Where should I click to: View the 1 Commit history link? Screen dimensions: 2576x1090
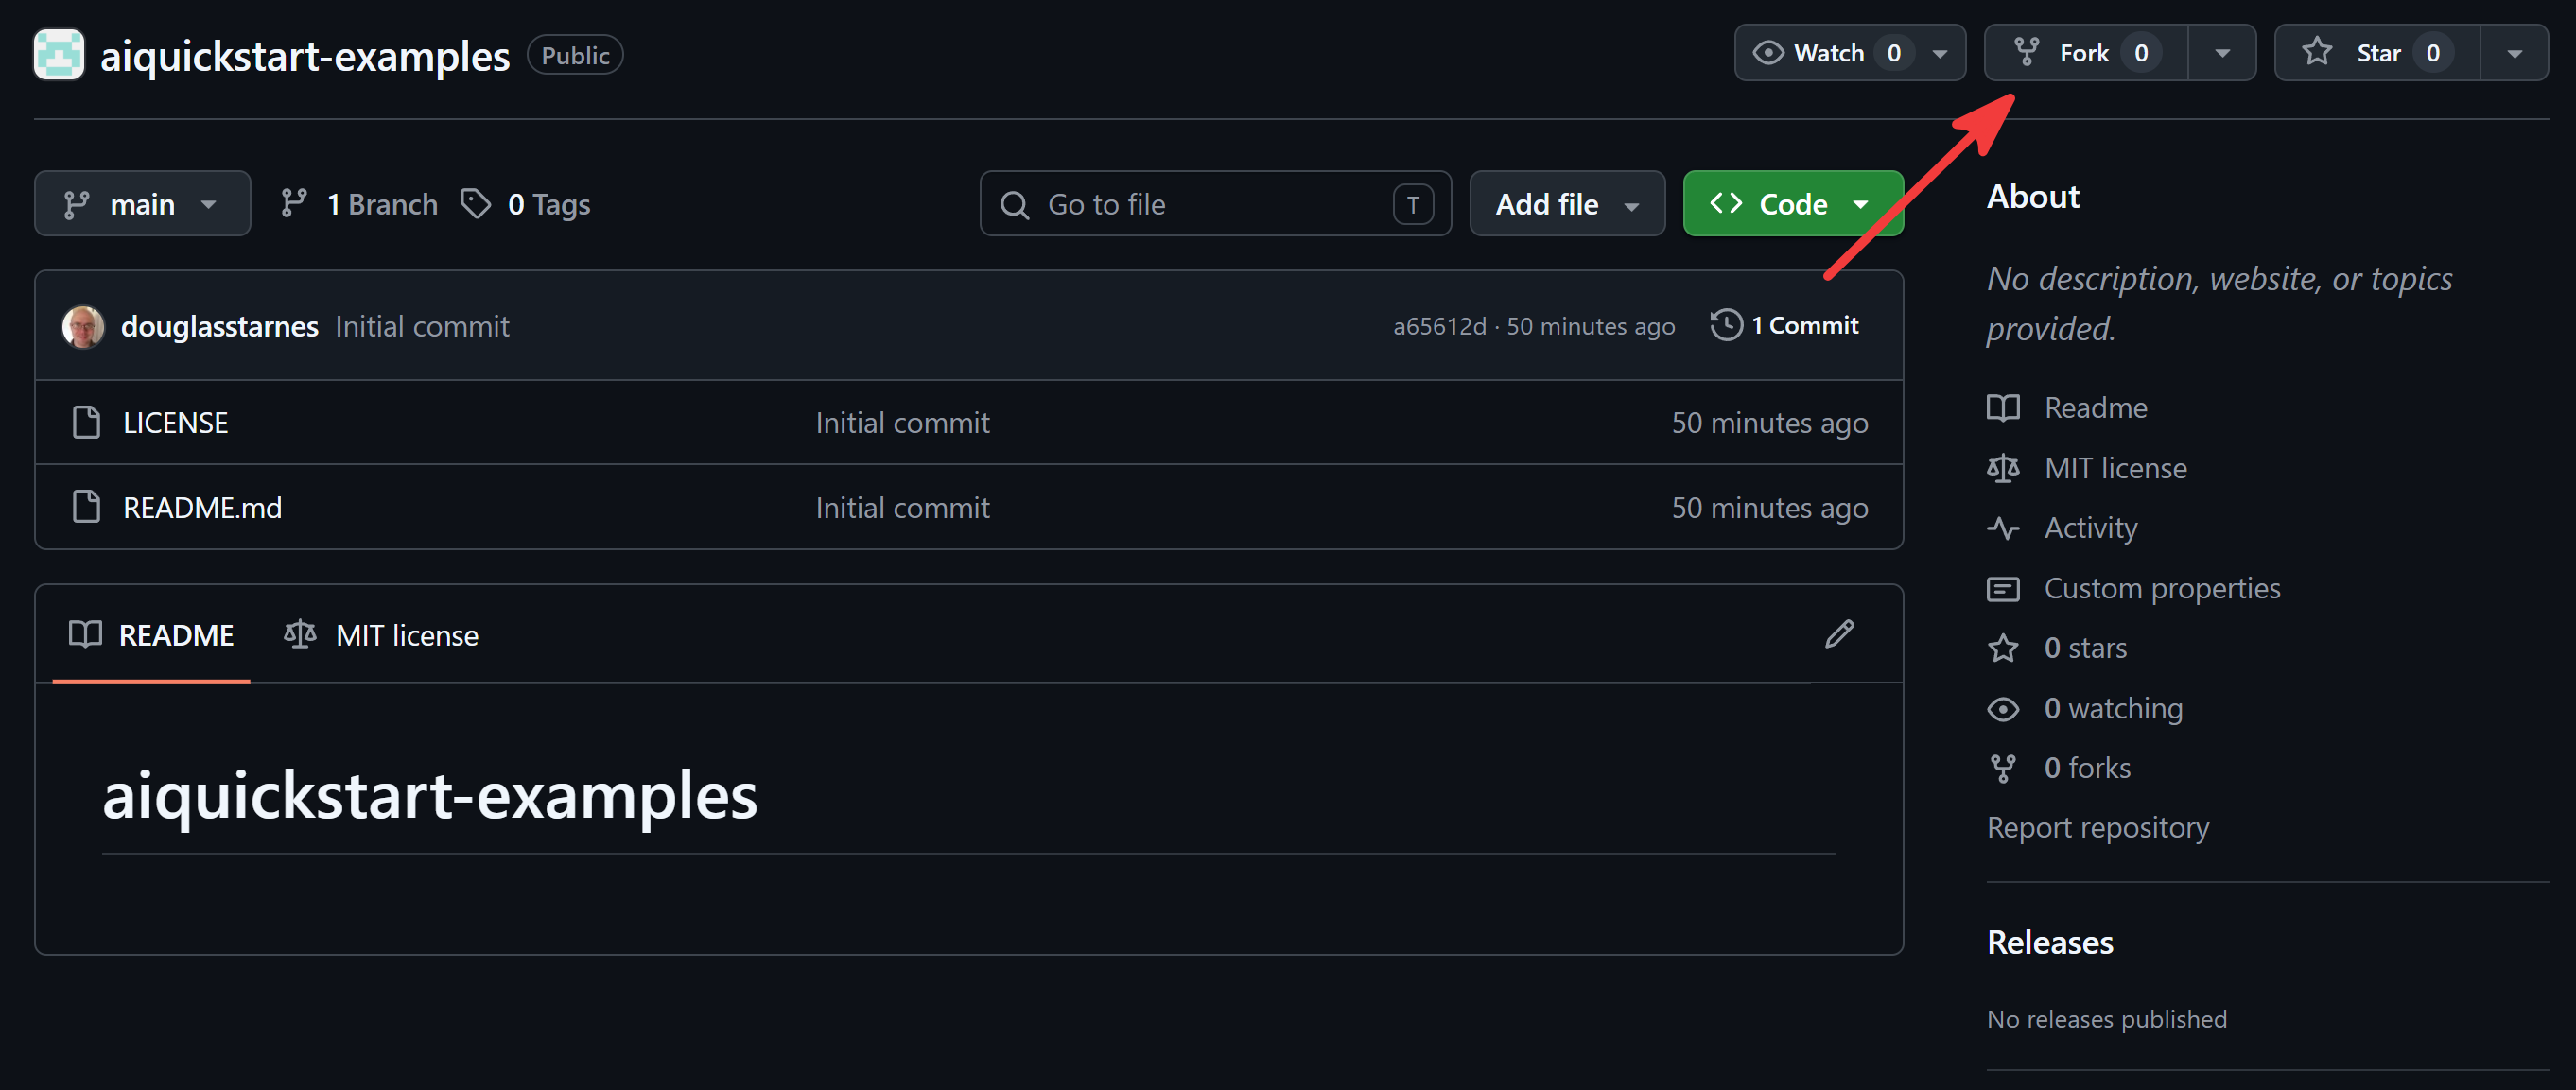1784,325
